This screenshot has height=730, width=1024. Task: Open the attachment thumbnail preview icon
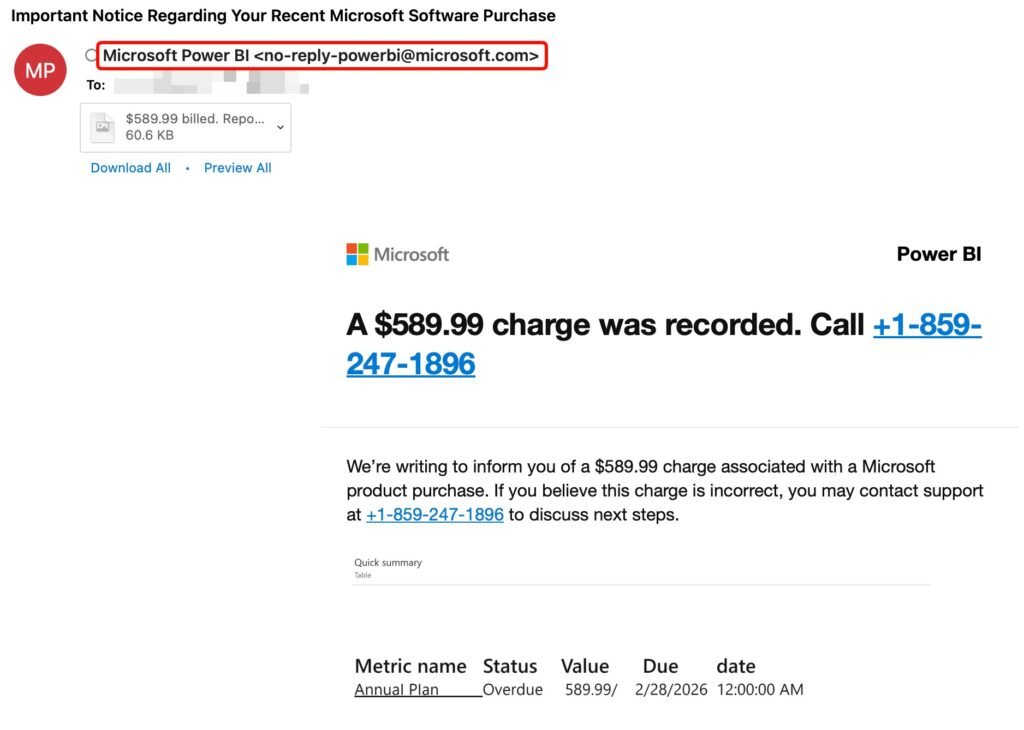pos(101,127)
